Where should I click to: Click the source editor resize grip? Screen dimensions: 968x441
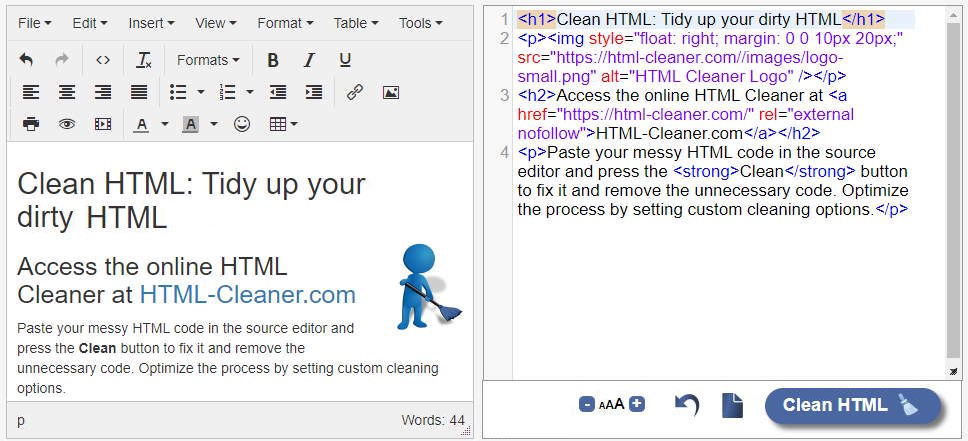pos(954,371)
